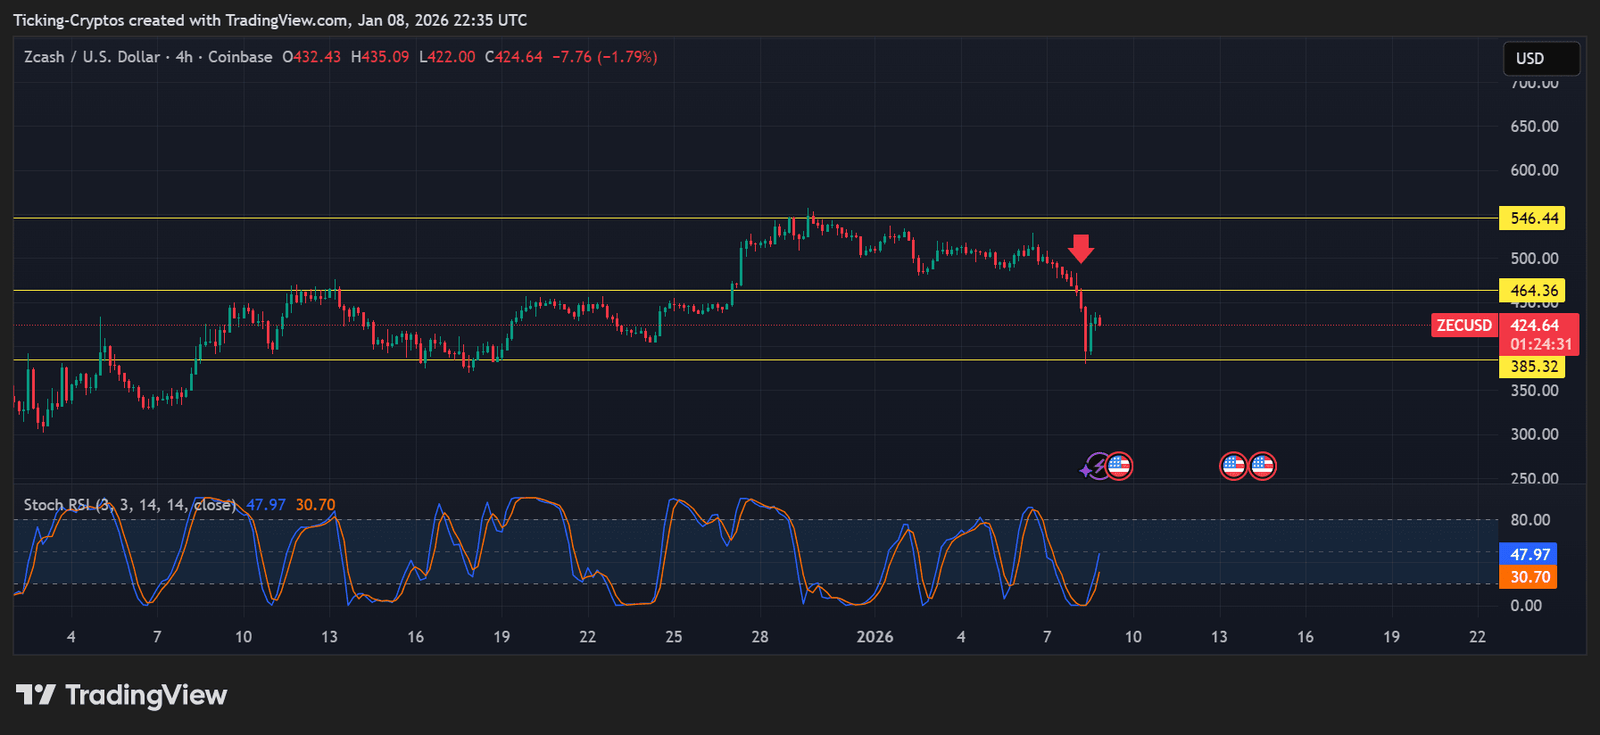Click the Coinbase exchange label in legend
This screenshot has width=1600, height=735.
[x=240, y=57]
